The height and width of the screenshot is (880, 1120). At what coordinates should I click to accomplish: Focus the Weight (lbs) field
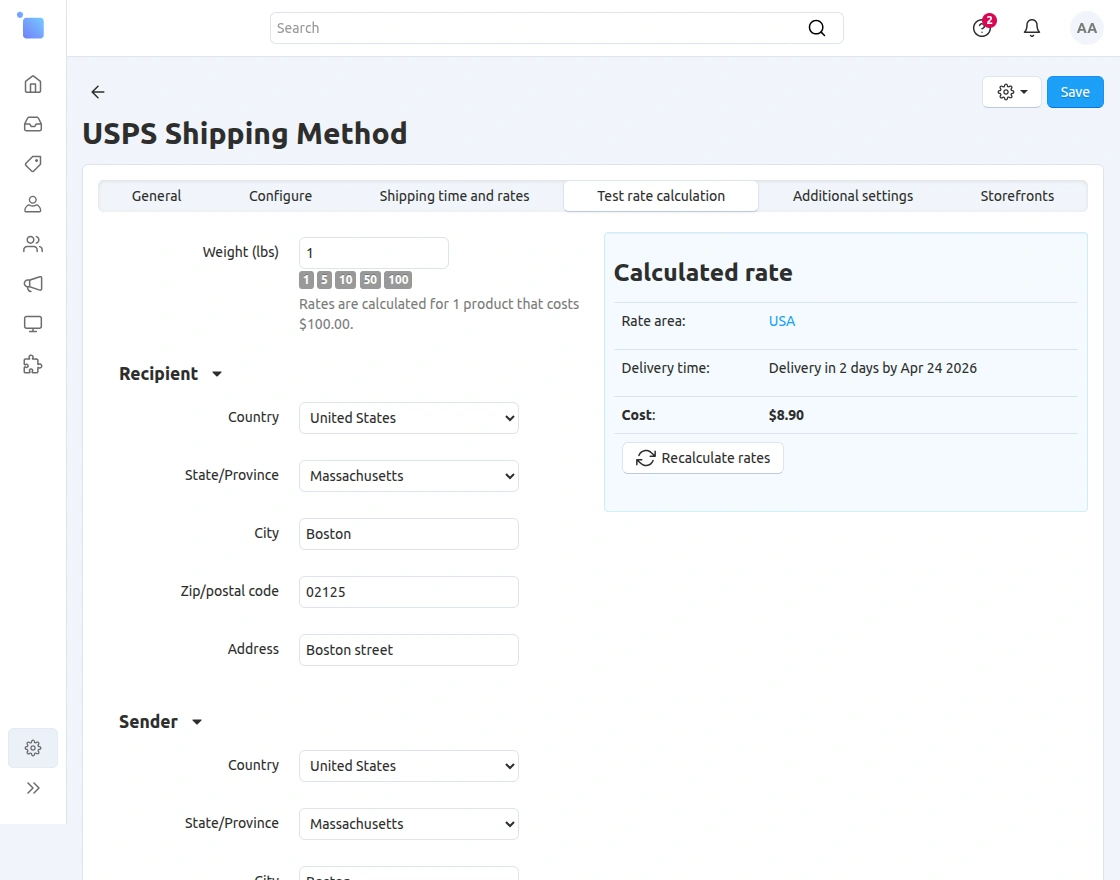[374, 253]
